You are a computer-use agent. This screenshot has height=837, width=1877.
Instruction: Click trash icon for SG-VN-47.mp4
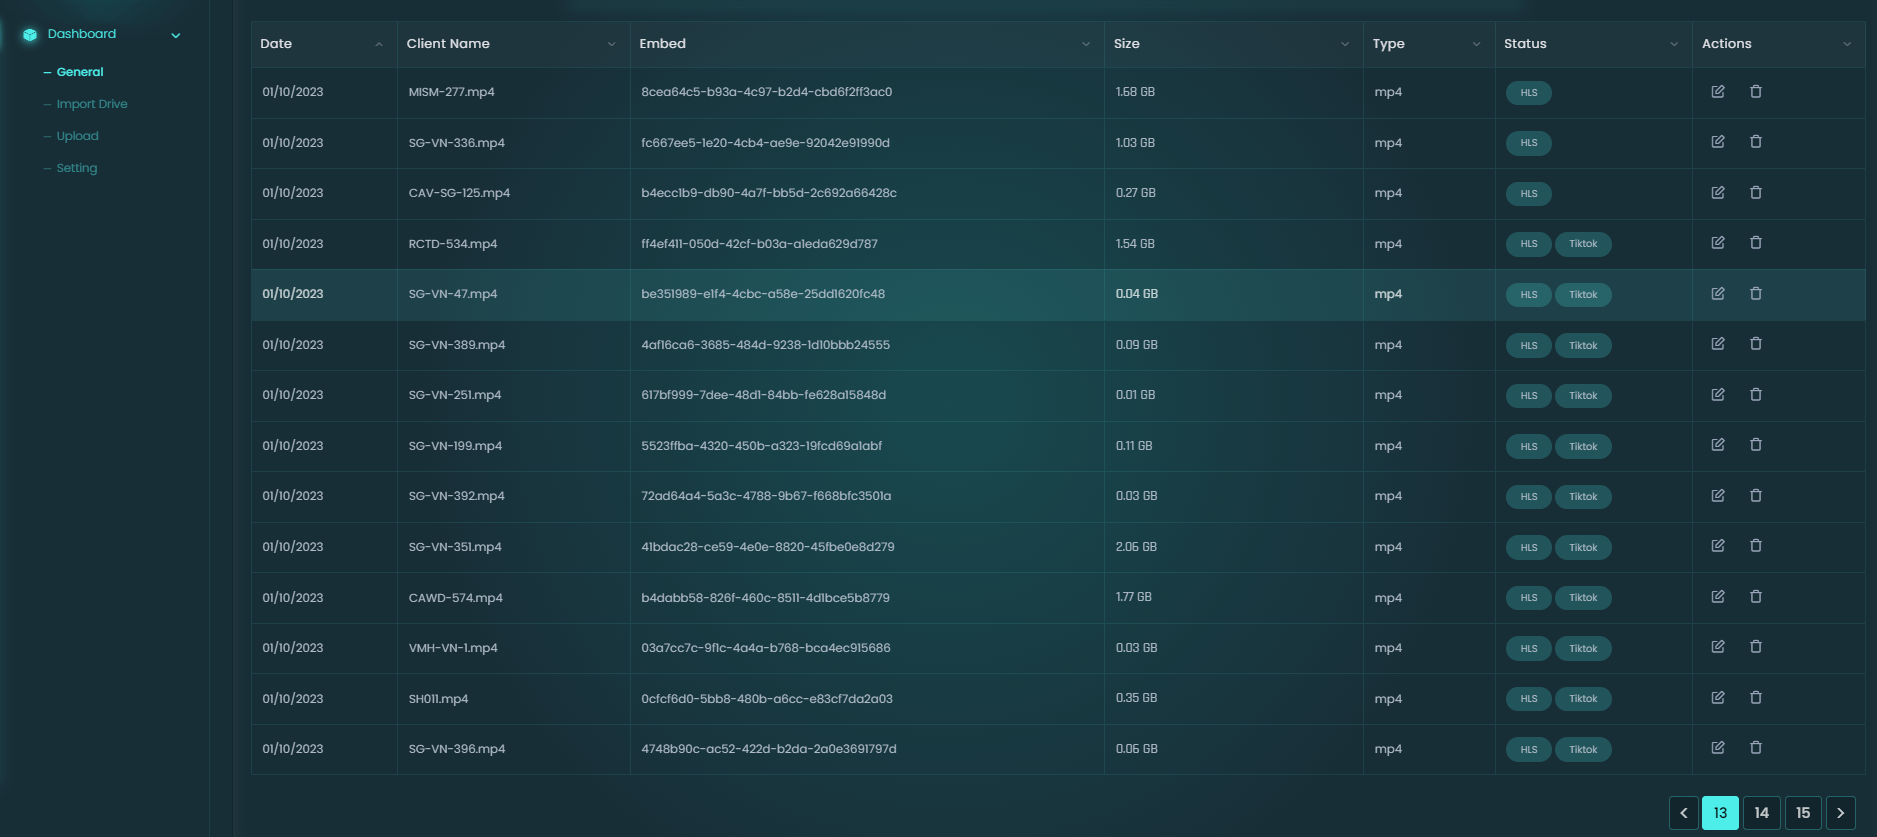pyautogui.click(x=1756, y=294)
